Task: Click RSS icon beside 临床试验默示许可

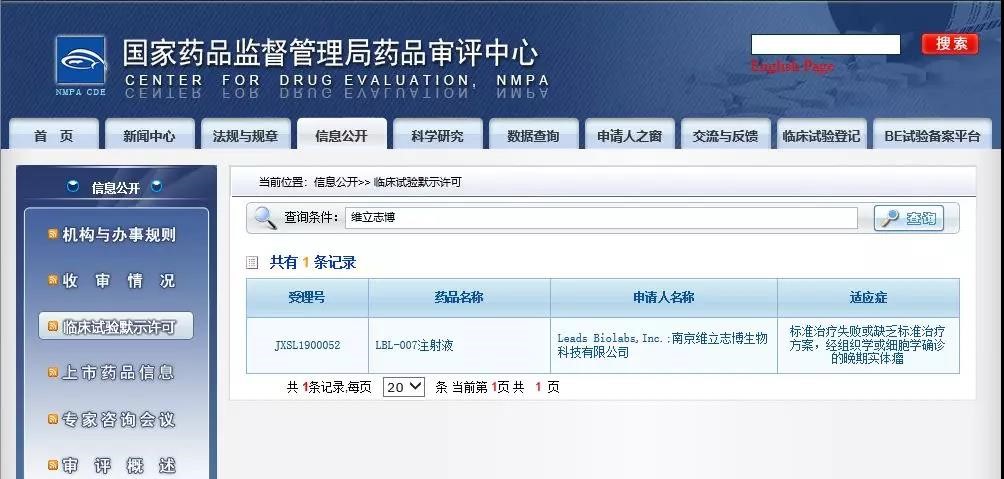Action: click(x=53, y=327)
